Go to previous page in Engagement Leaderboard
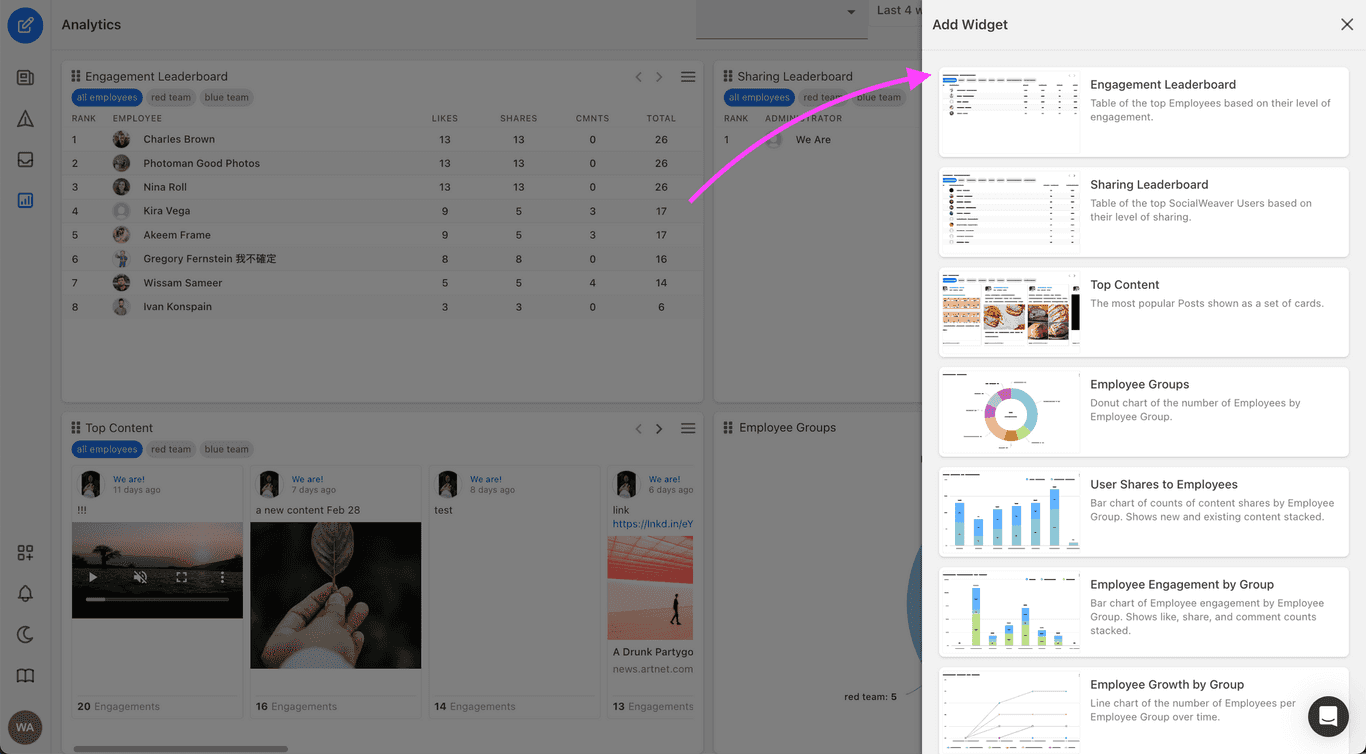Image resolution: width=1366 pixels, height=754 pixels. [x=639, y=77]
